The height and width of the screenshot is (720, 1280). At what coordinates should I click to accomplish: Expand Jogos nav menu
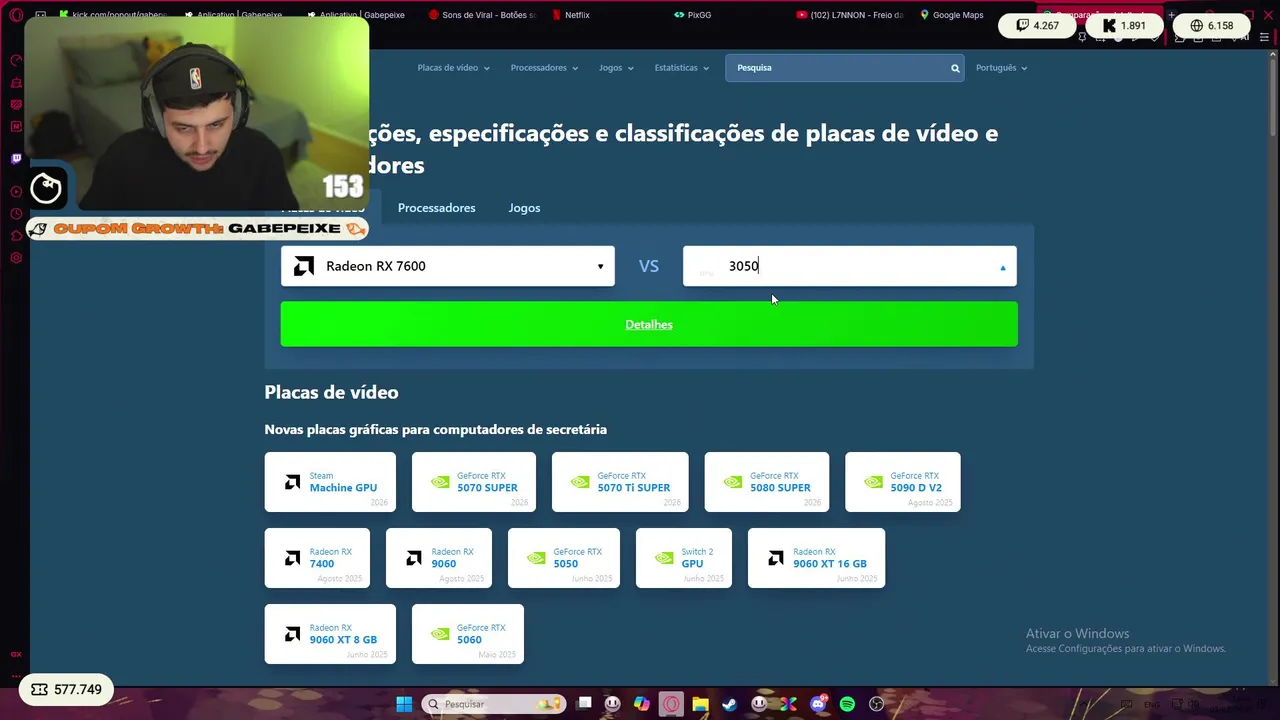616,68
